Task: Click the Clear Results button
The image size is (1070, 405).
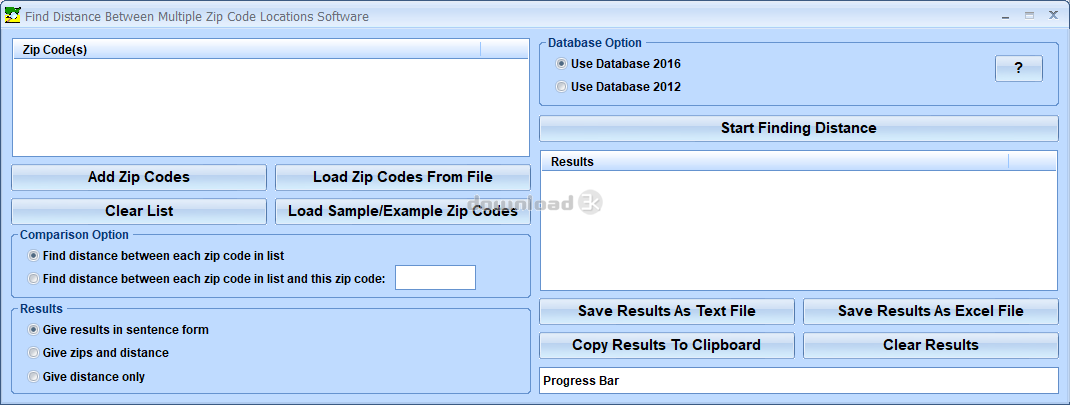Action: [931, 345]
